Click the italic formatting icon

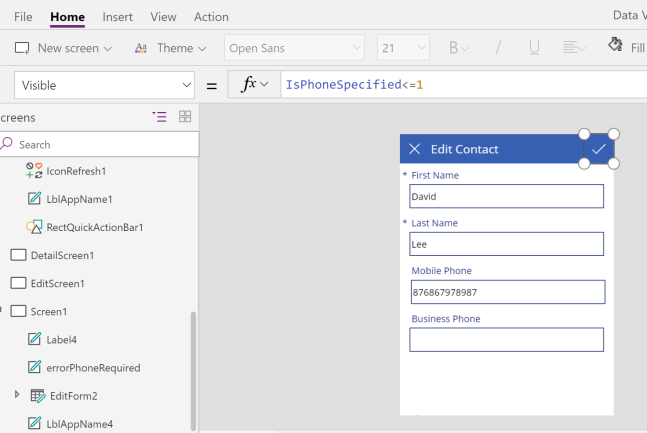click(497, 48)
